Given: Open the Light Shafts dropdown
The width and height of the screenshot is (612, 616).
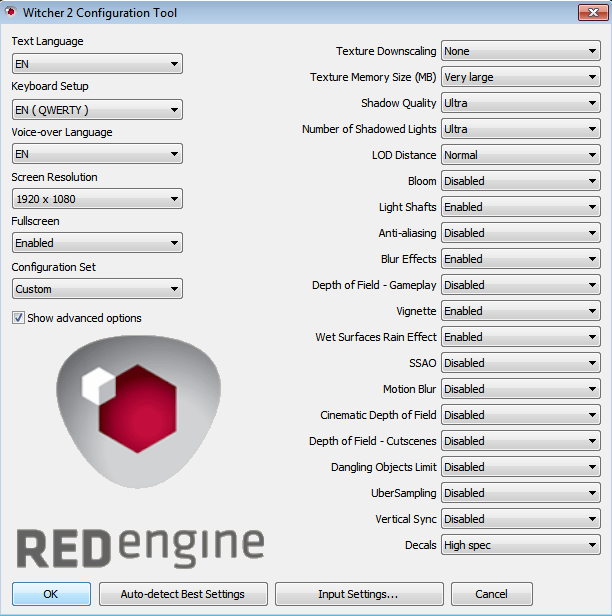Looking at the screenshot, I should [521, 207].
